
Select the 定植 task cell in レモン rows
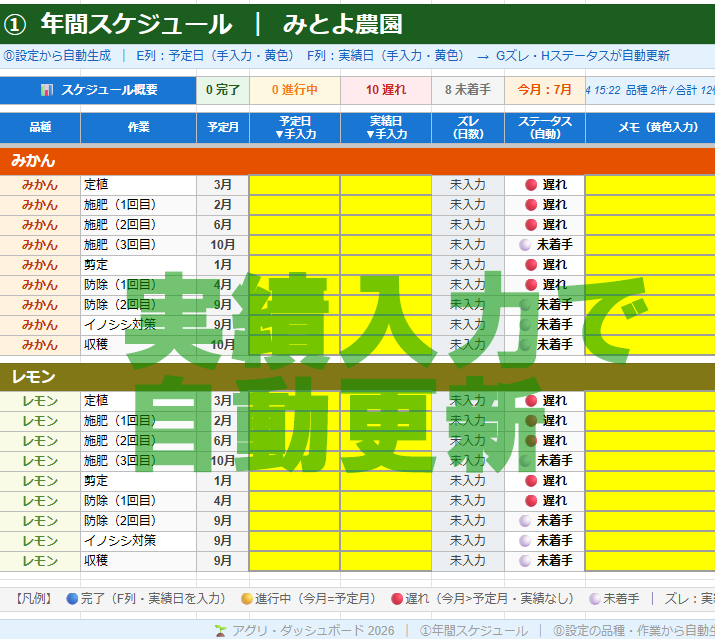tap(139, 401)
